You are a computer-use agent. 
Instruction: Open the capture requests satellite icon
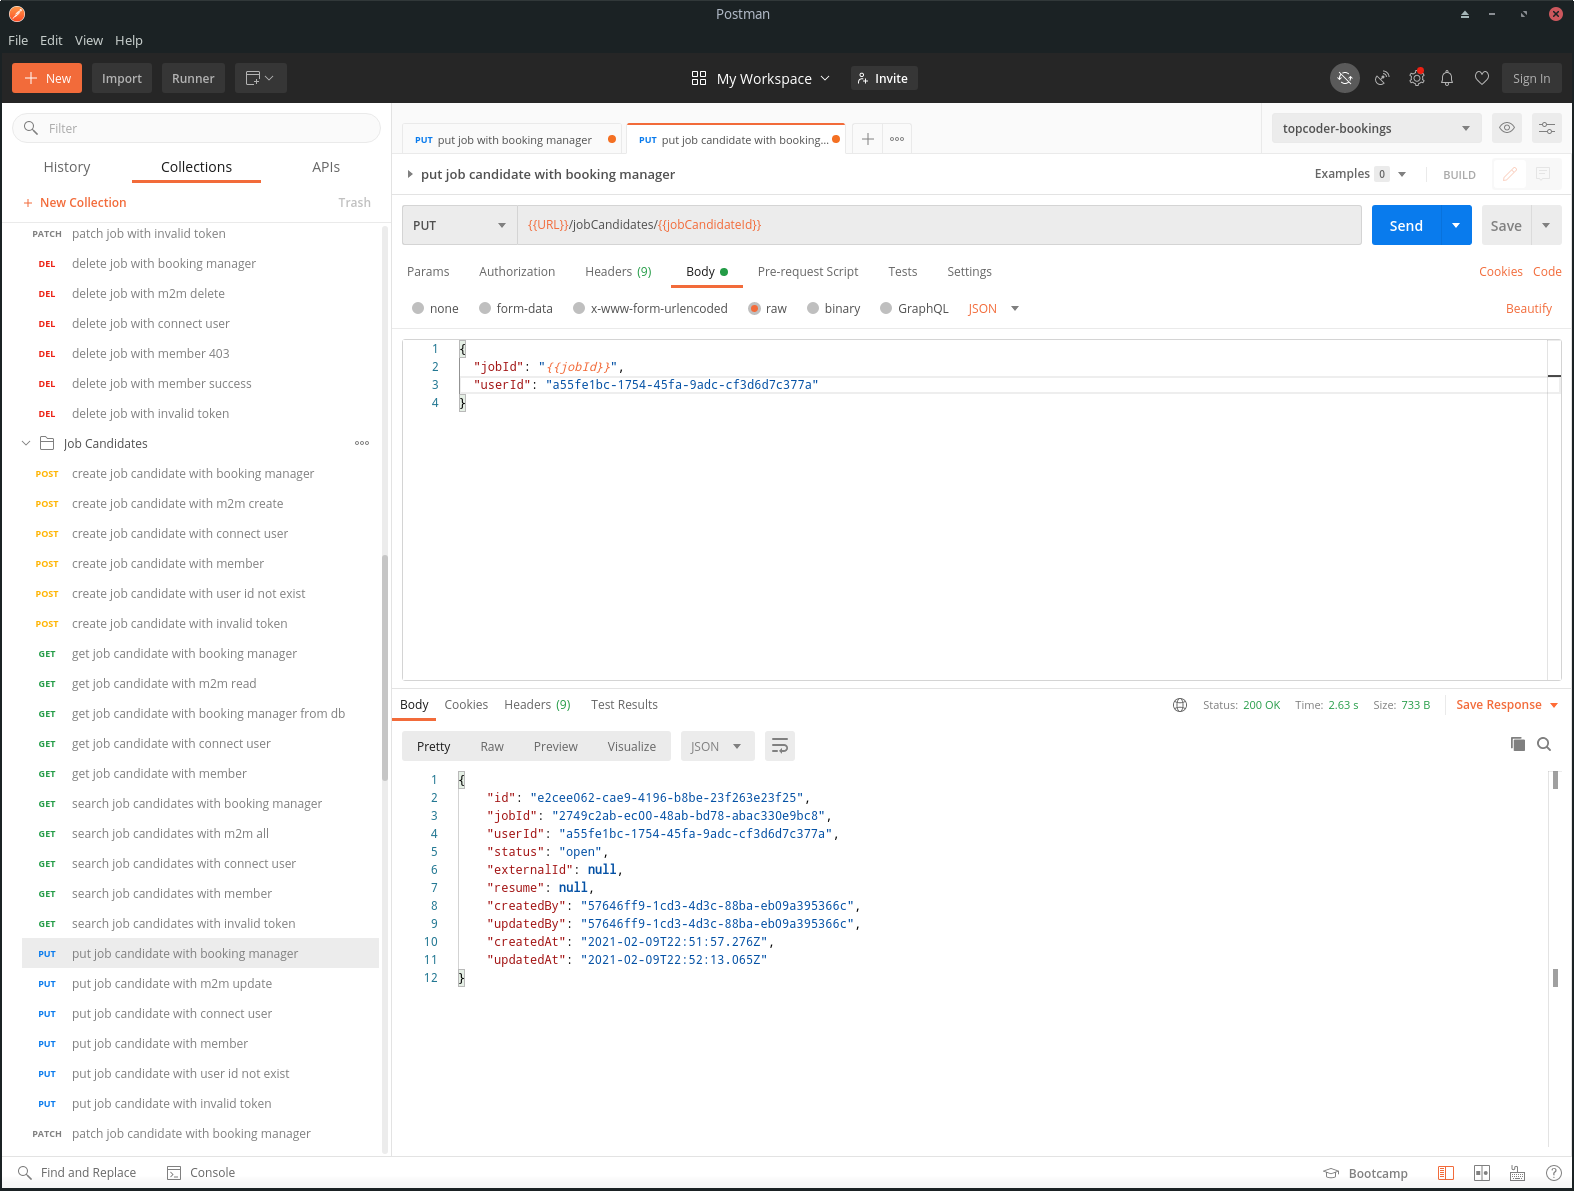tap(1382, 78)
